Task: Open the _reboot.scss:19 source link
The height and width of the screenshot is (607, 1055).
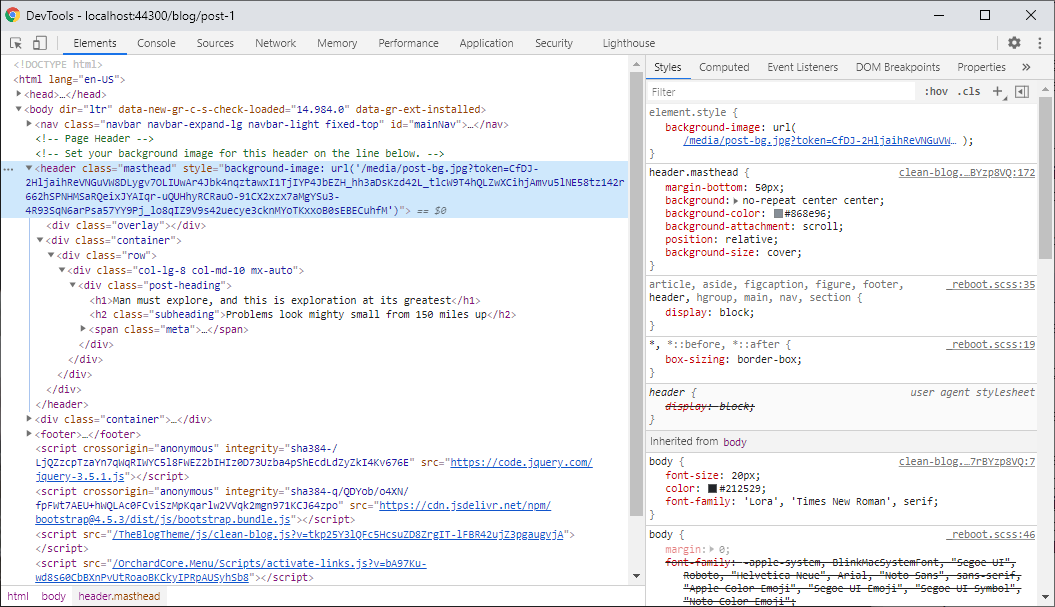Action: (990, 345)
